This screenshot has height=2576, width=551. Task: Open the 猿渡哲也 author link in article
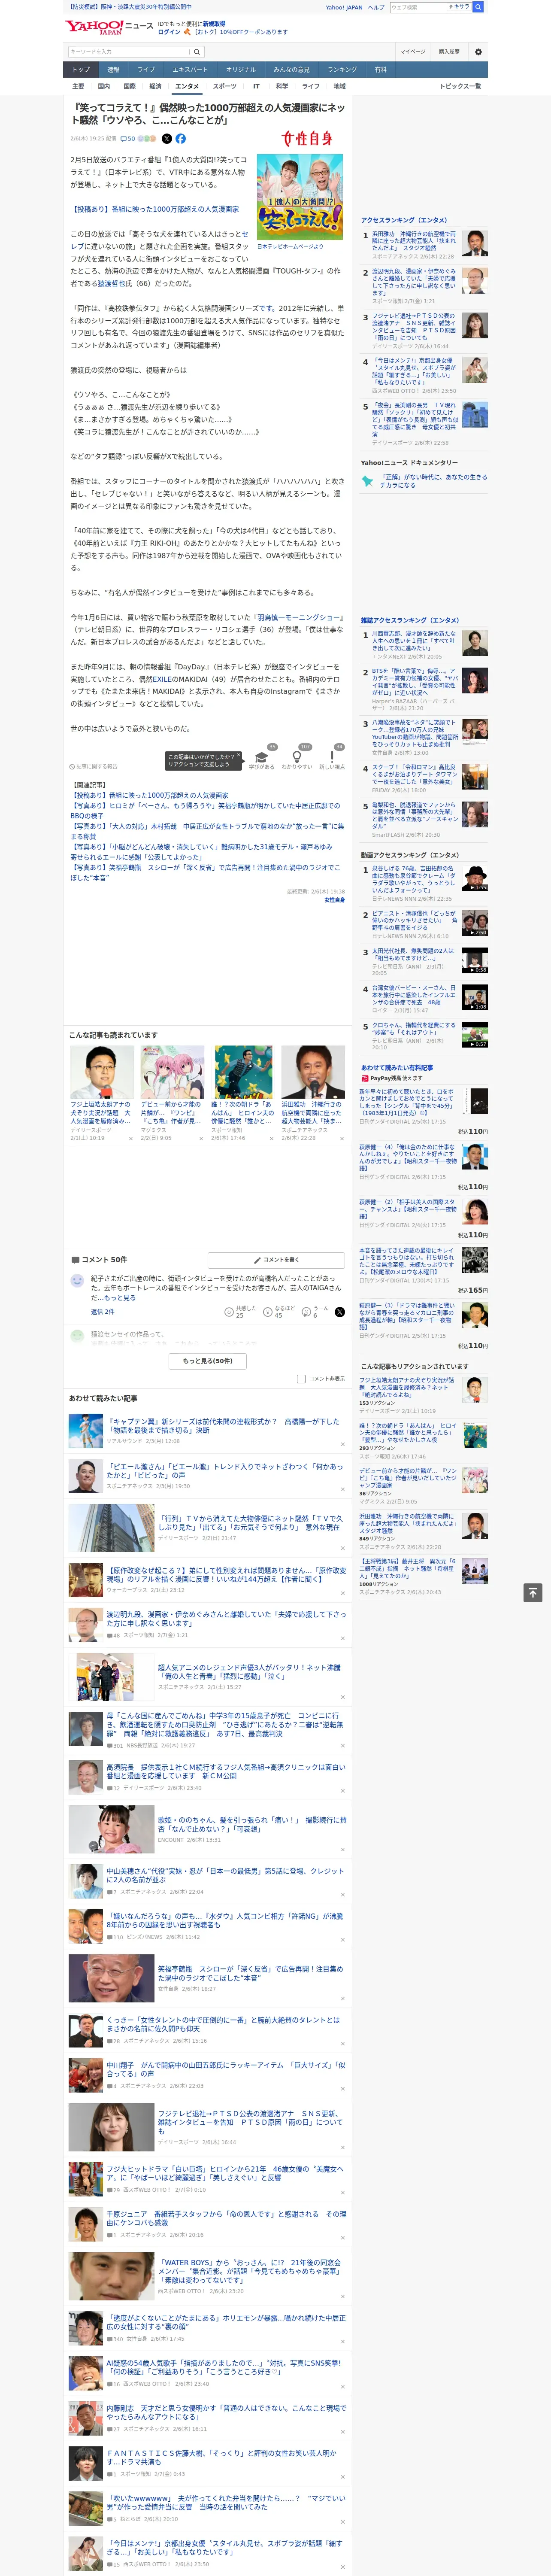pos(112,284)
